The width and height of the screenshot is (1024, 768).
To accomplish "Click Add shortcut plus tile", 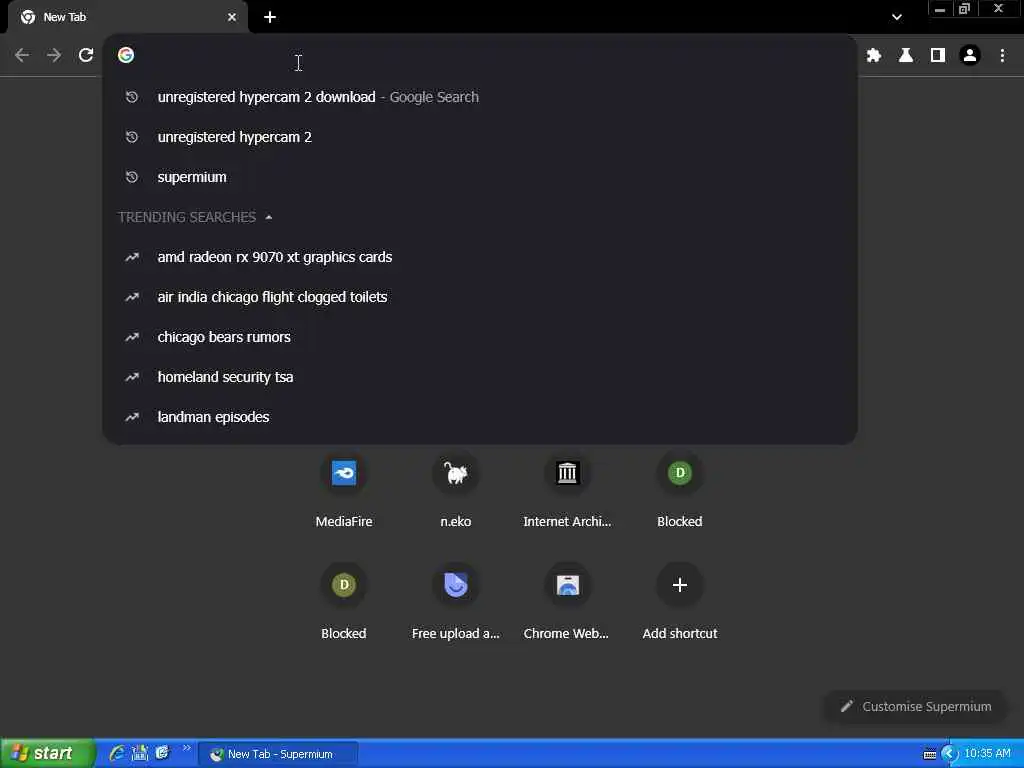I will coord(680,602).
